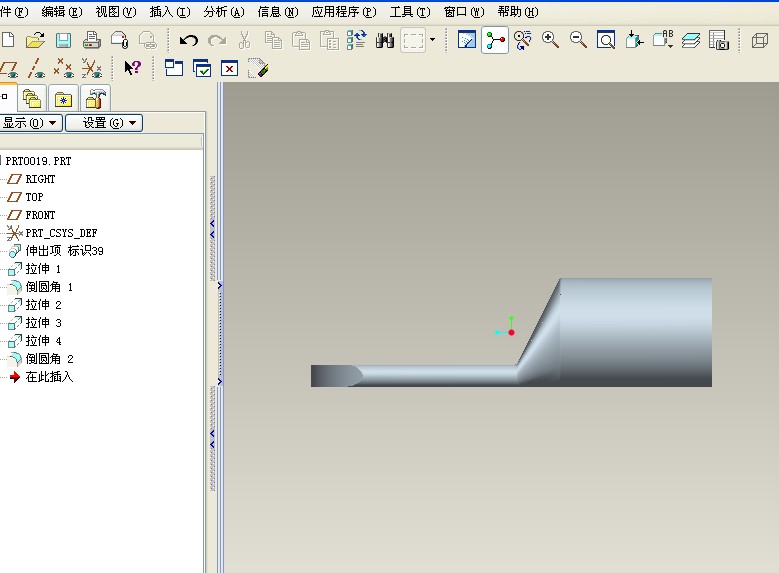Select PRT0019.PRT root in model tree
The width and height of the screenshot is (779, 573).
(x=38, y=161)
